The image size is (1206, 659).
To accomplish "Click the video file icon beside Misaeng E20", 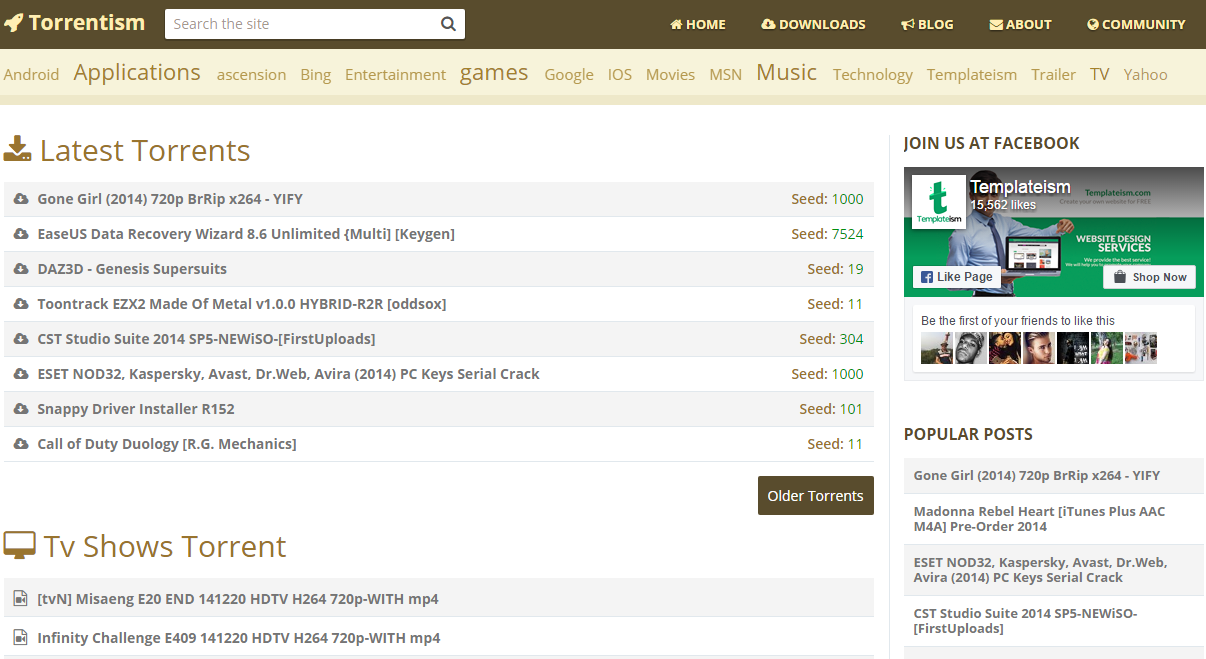I will (x=20, y=599).
